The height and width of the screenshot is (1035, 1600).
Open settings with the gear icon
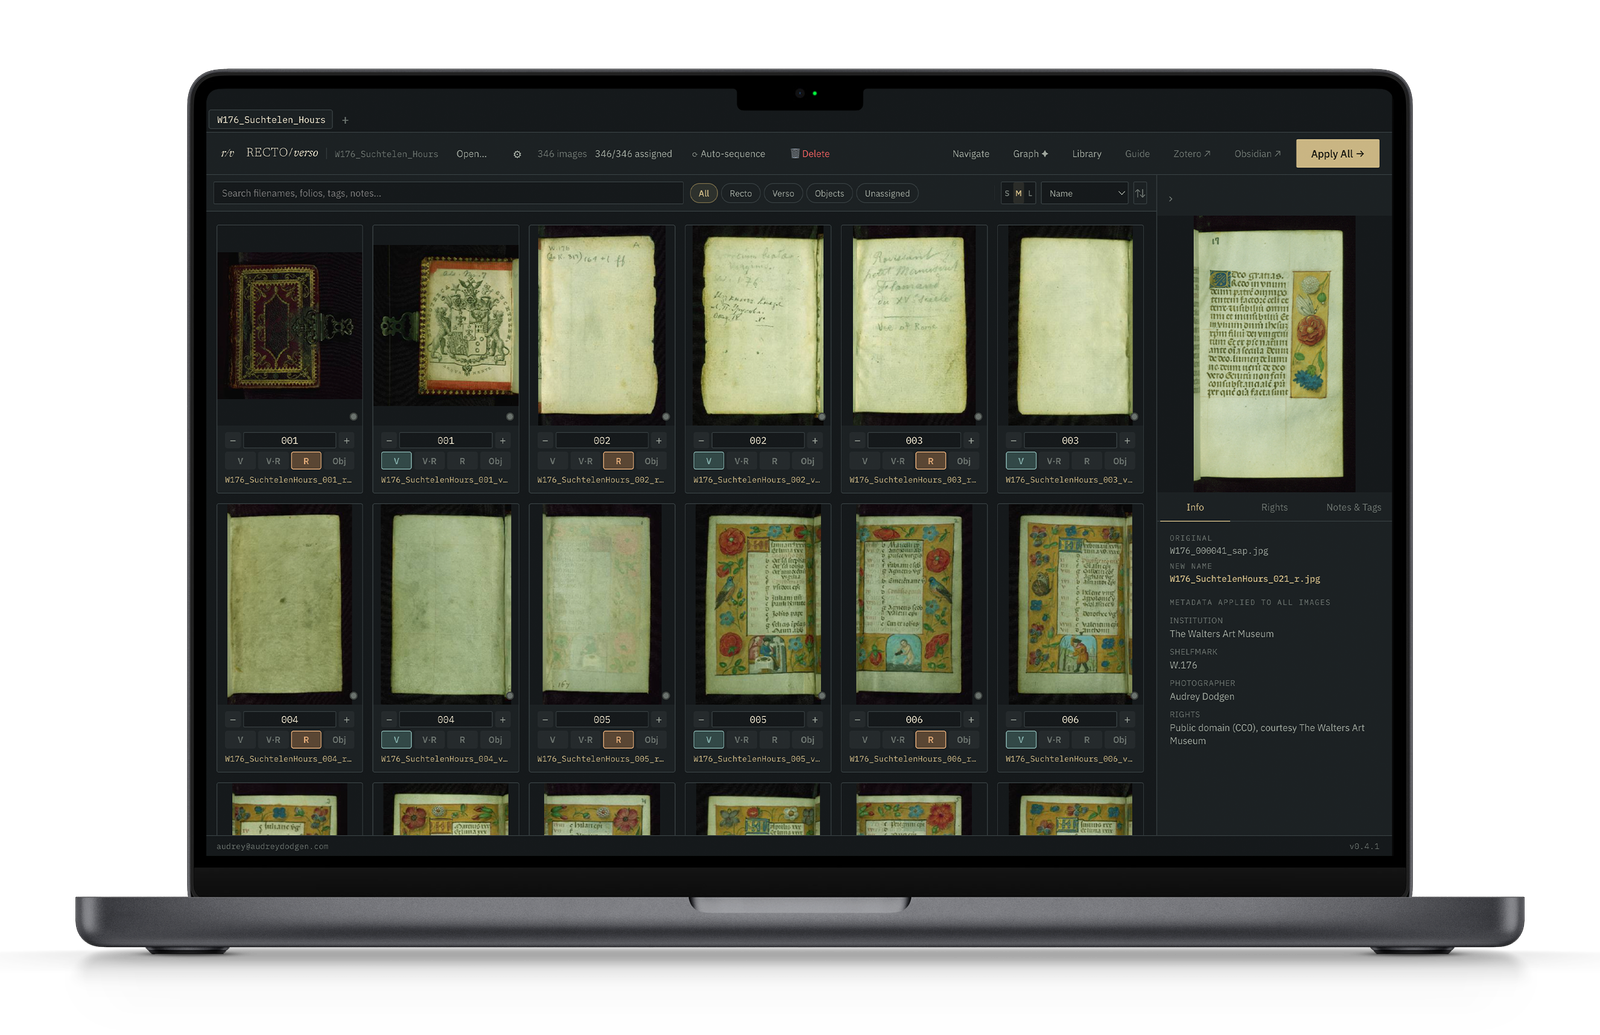click(517, 154)
